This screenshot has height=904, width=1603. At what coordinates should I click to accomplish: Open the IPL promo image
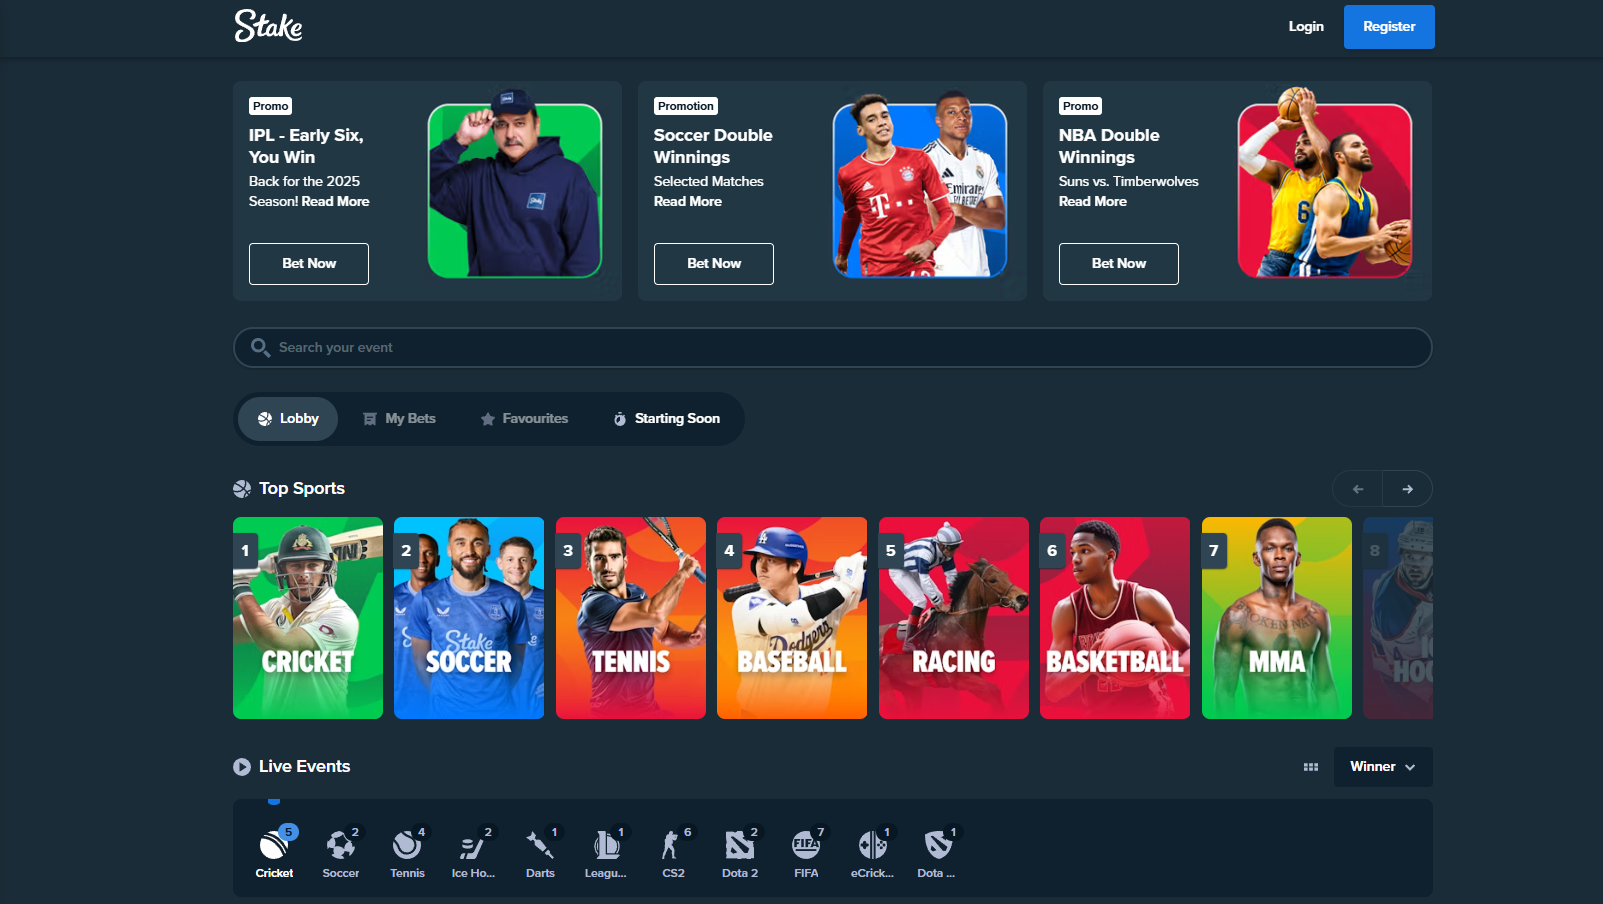(x=515, y=186)
